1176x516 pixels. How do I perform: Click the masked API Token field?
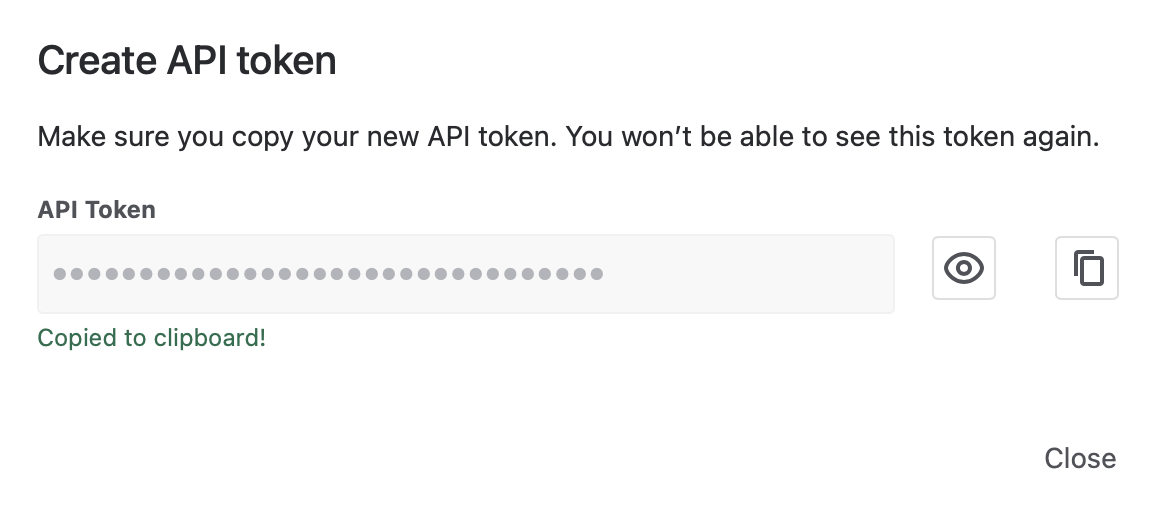pos(466,274)
